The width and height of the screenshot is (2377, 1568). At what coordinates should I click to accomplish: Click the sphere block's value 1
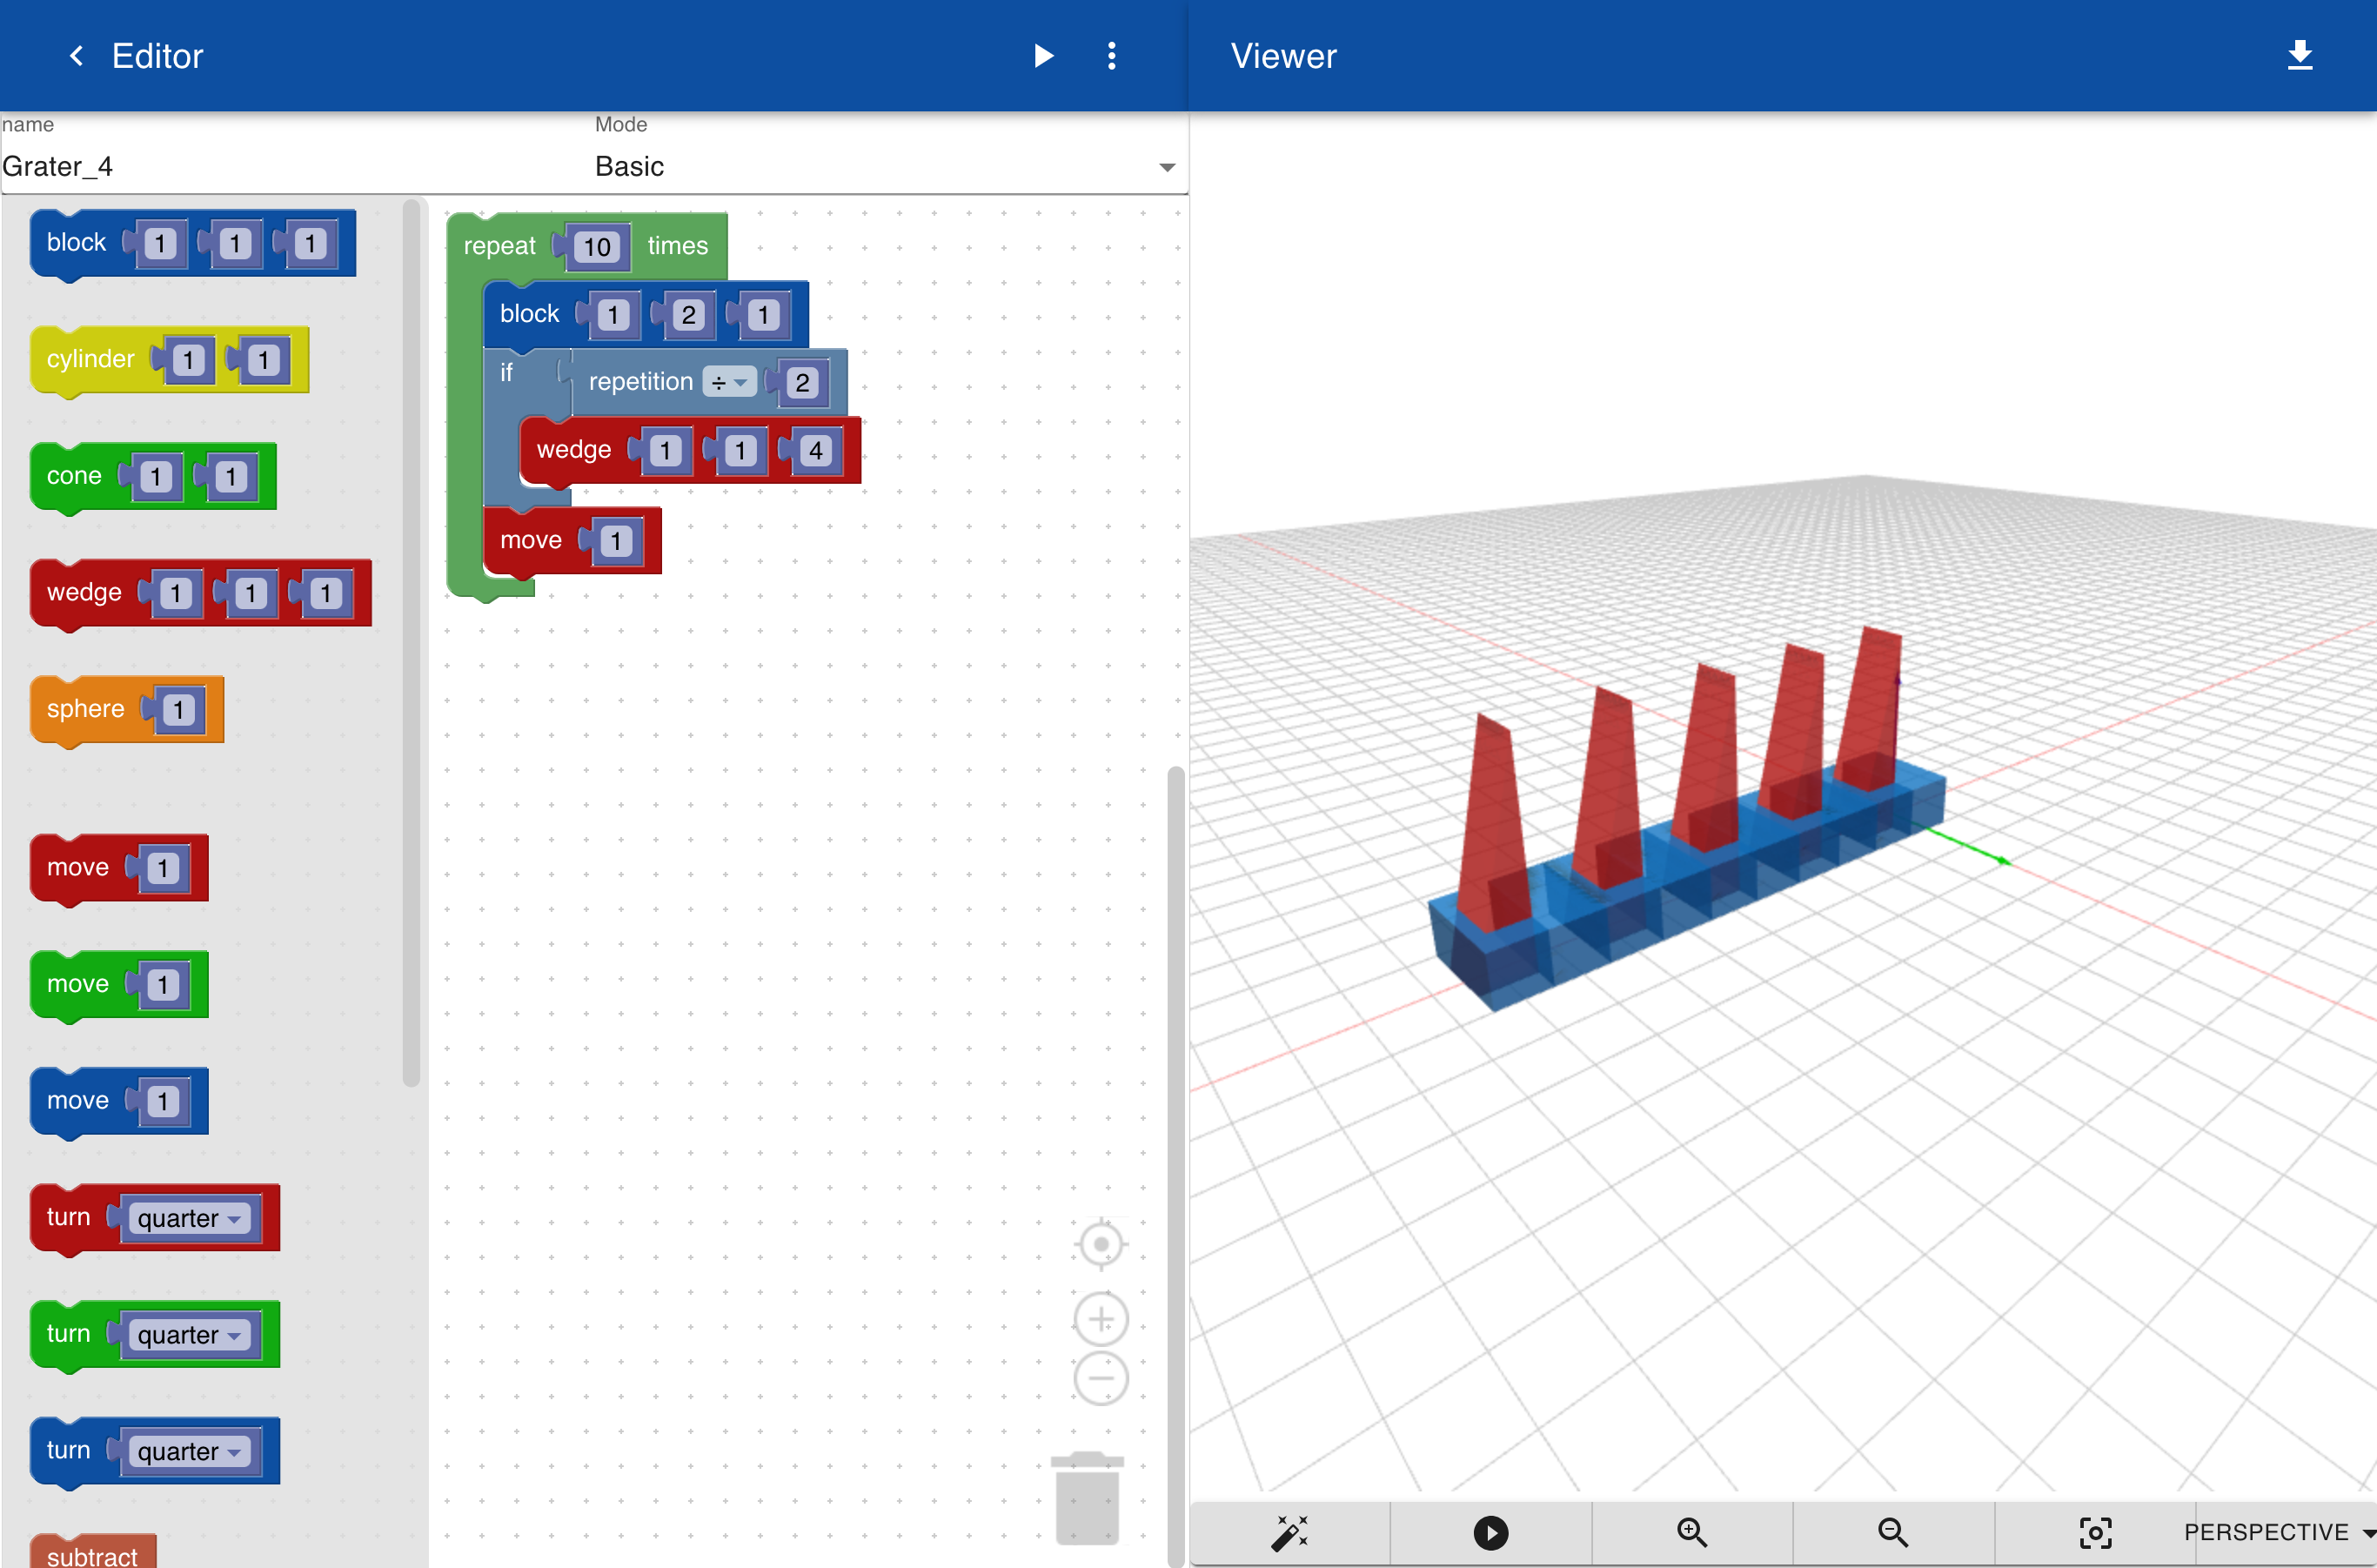click(178, 710)
